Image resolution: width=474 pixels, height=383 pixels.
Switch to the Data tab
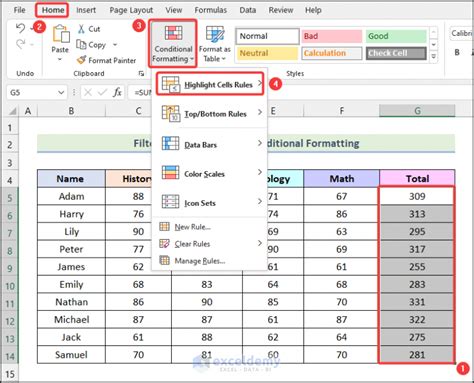(x=248, y=10)
